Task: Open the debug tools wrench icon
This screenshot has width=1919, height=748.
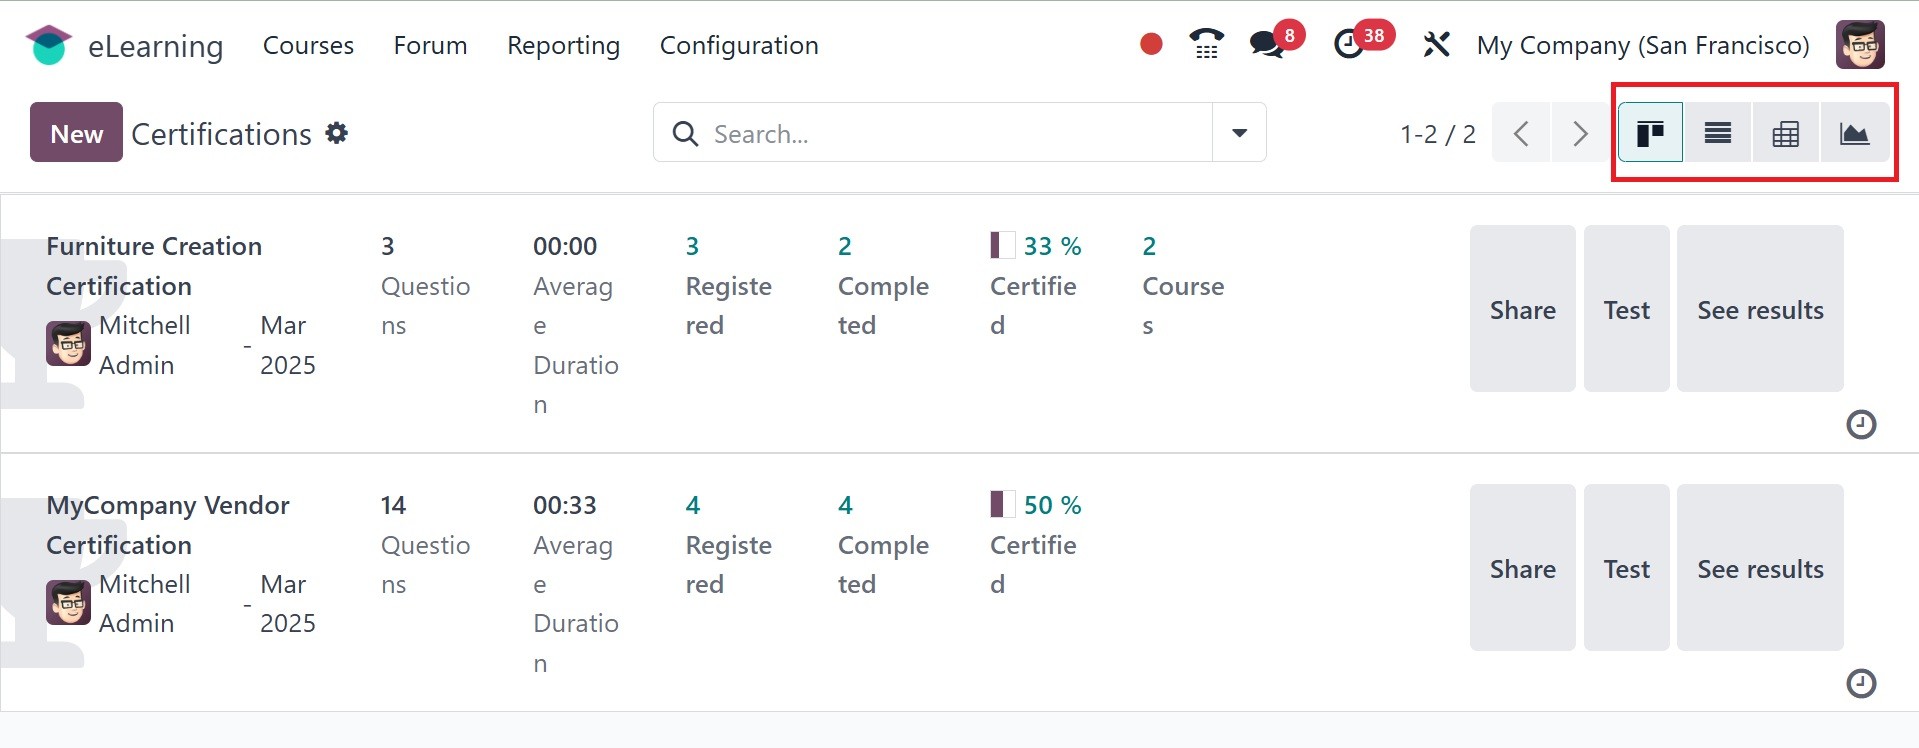Action: click(x=1436, y=44)
